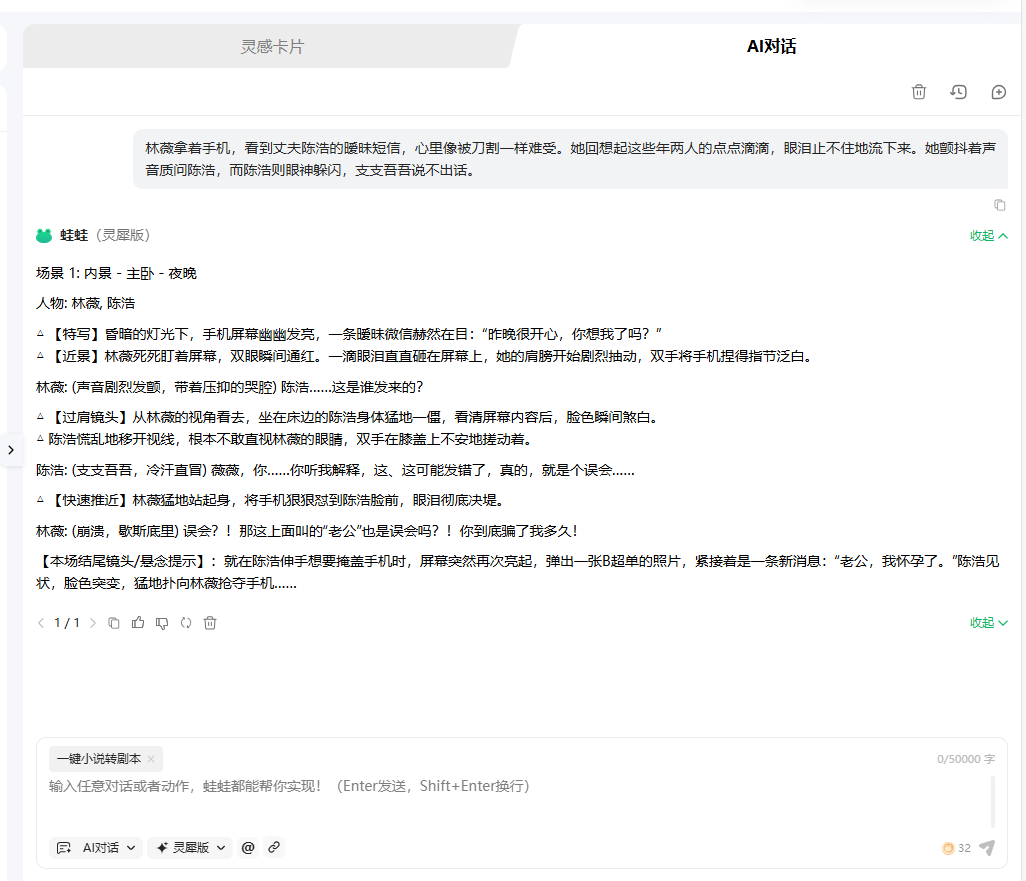Click the 蛙蛙（灵犀版）name label
The image size is (1026, 881).
click(x=105, y=236)
